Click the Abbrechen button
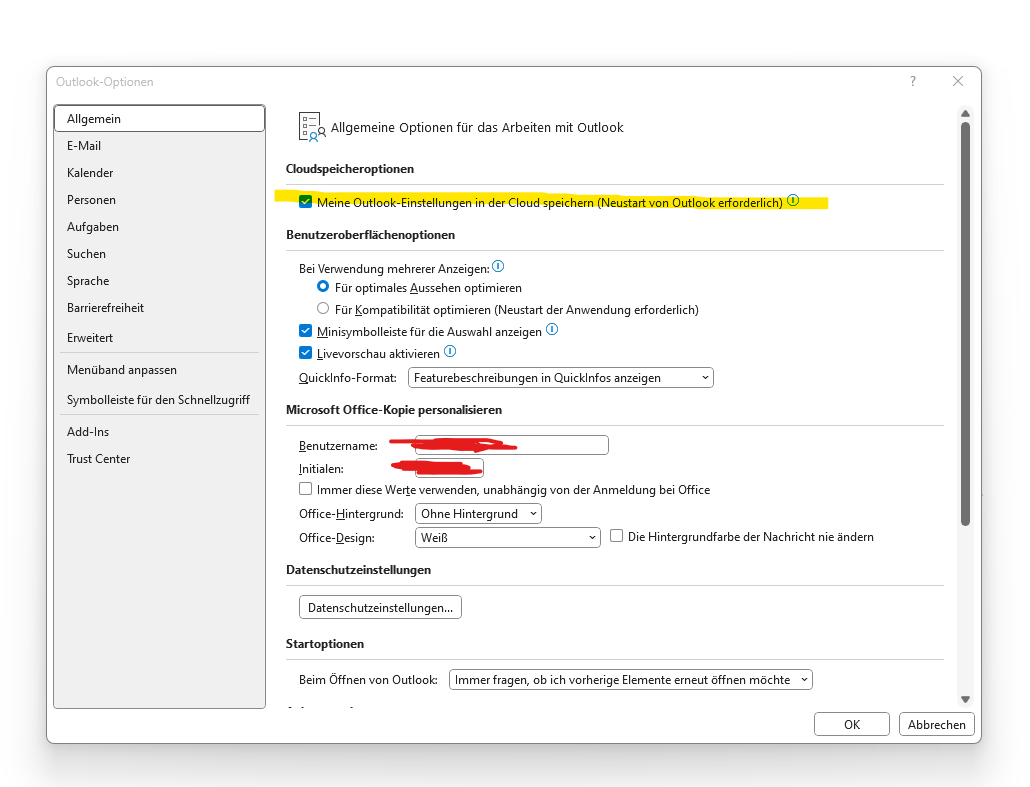Screen dimensions: 1030x787 [x=937, y=725]
